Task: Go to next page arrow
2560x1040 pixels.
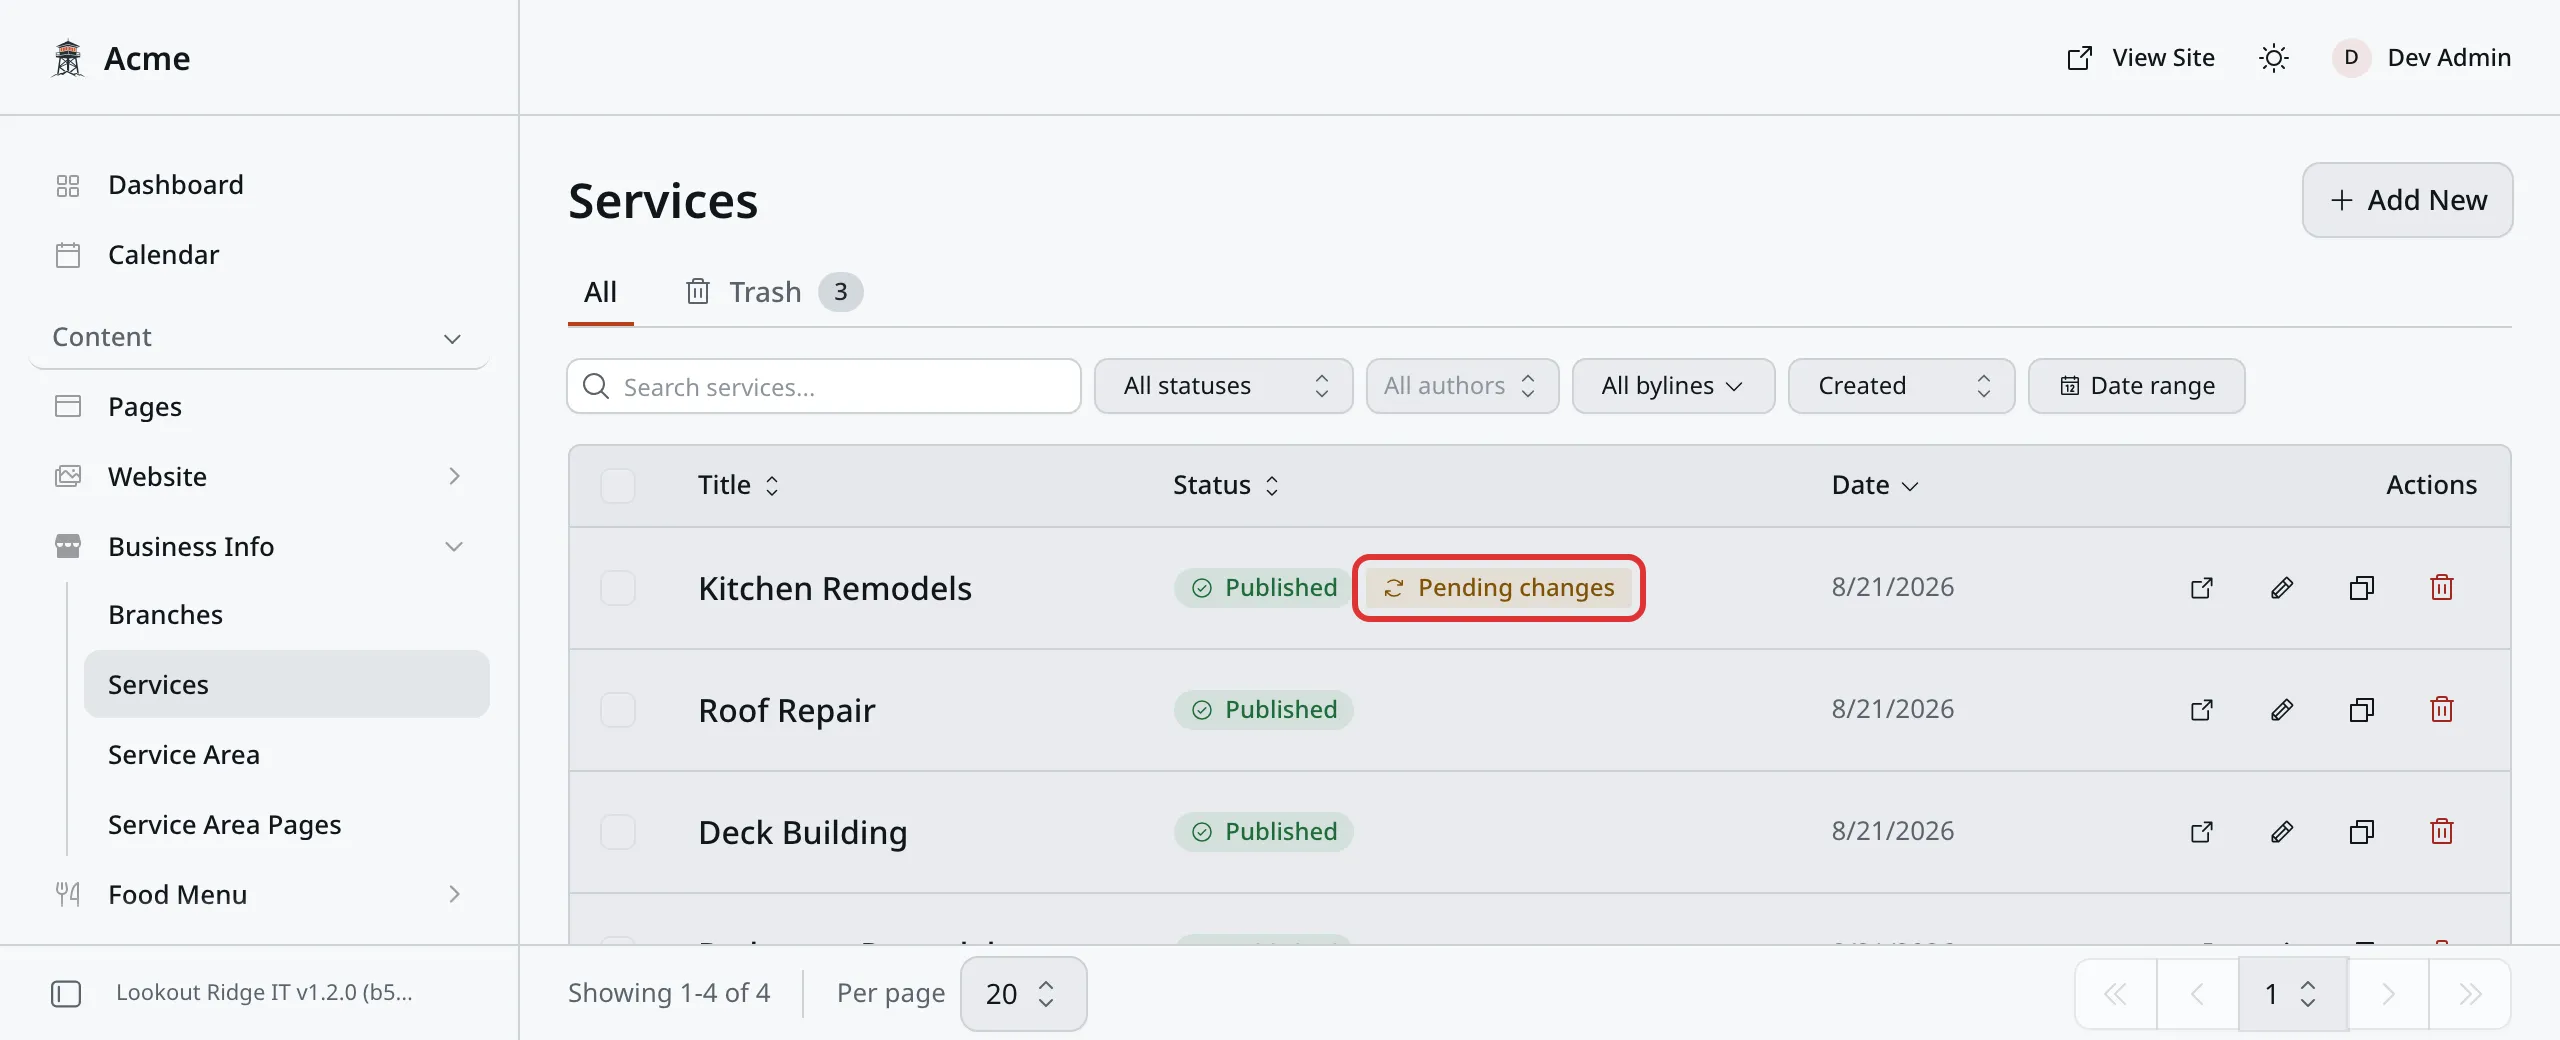Action: pyautogui.click(x=2388, y=994)
